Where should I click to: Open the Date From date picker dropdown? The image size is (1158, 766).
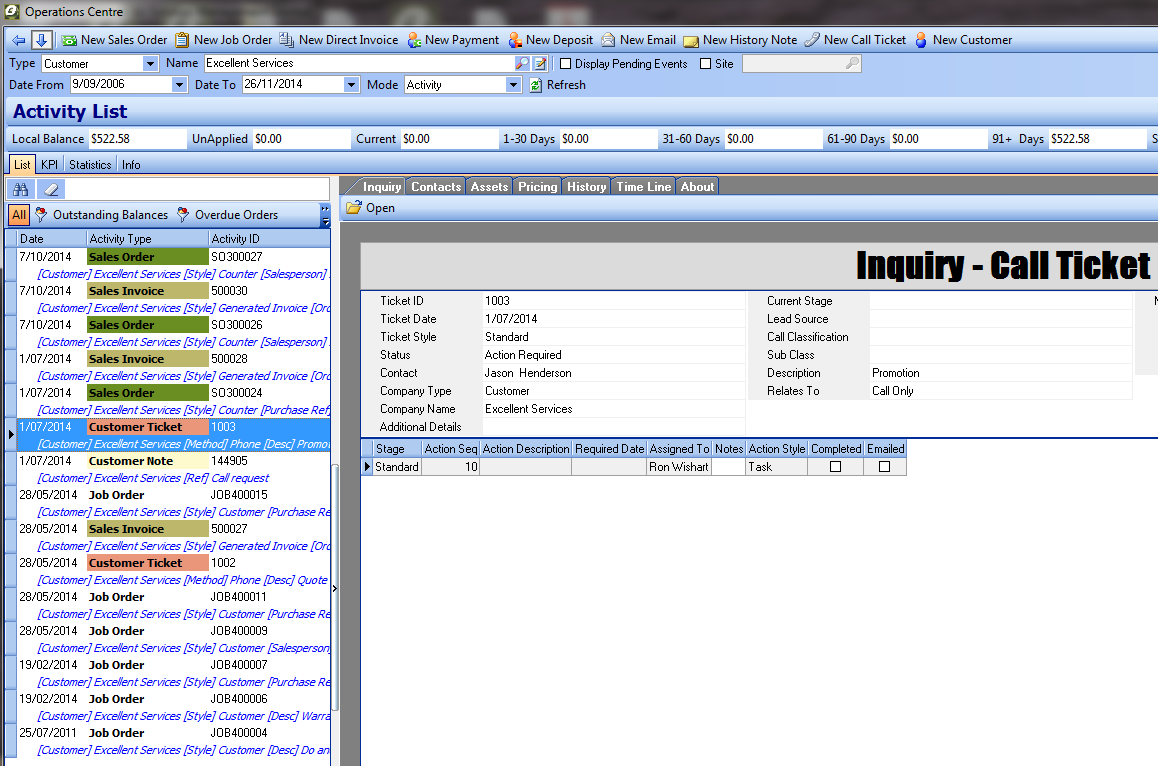click(179, 85)
